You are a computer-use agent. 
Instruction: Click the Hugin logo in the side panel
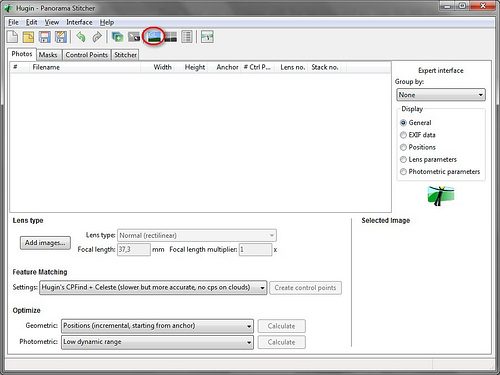pyautogui.click(x=441, y=196)
